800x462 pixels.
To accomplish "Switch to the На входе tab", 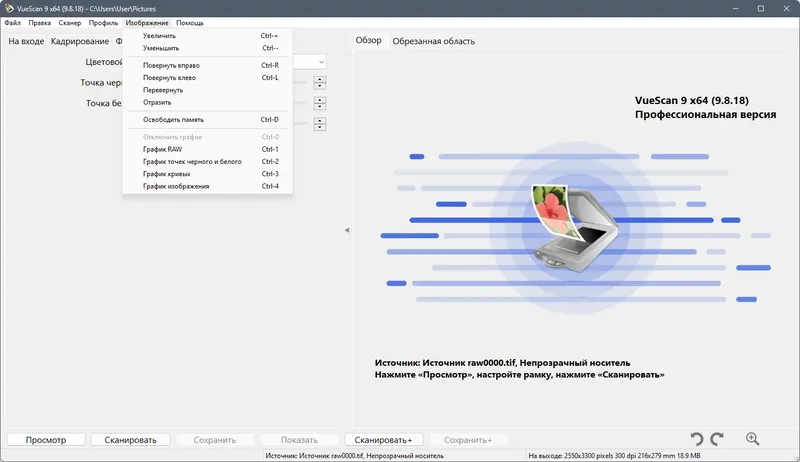I will pyautogui.click(x=26, y=41).
